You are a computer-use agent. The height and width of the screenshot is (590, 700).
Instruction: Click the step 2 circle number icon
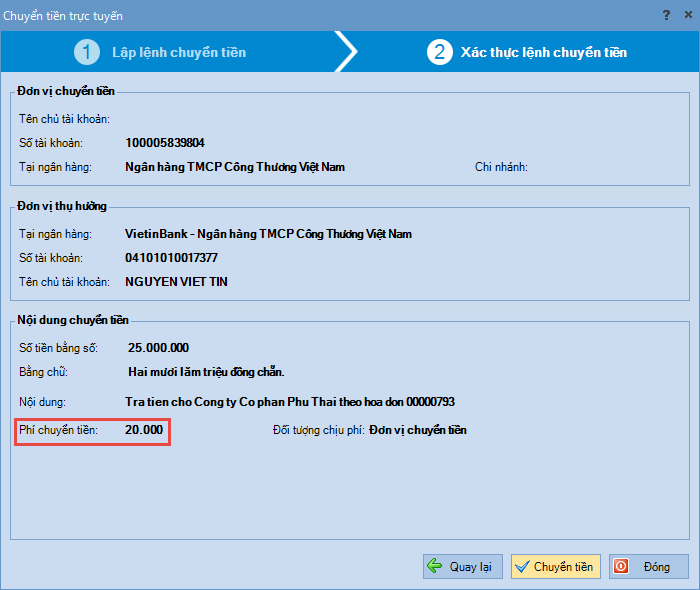coord(440,52)
